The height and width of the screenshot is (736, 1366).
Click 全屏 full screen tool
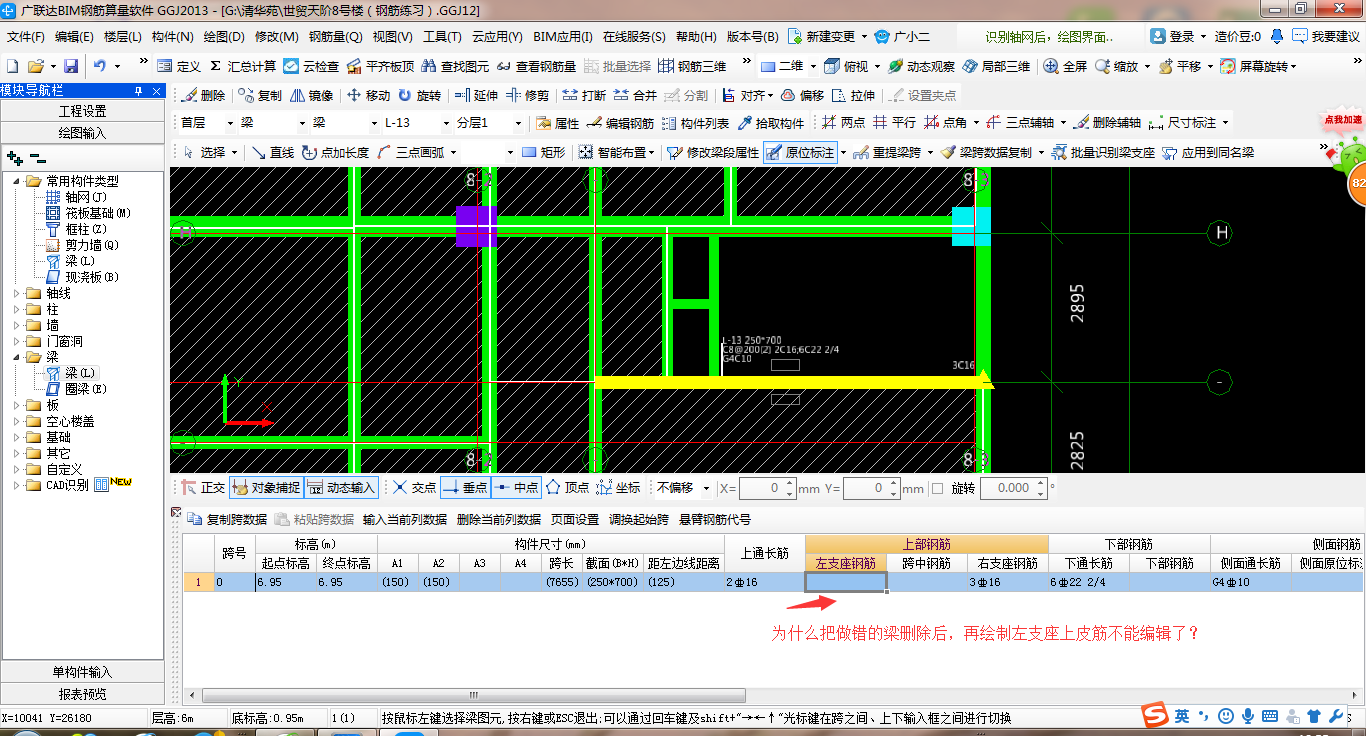click(x=1065, y=66)
